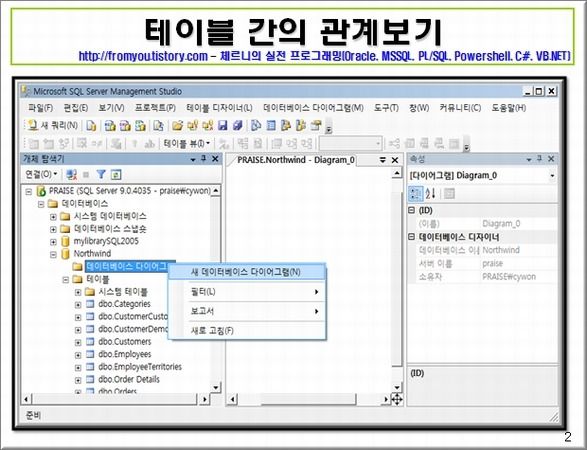Collapse the PRAISE server node
Image resolution: width=587 pixels, height=450 pixels.
pyautogui.click(x=28, y=192)
